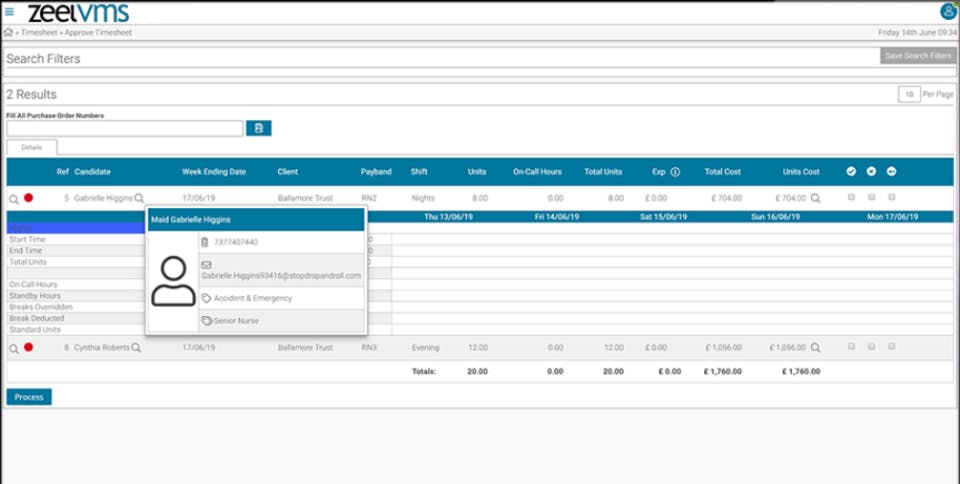Sort by Payband column header

376,172
